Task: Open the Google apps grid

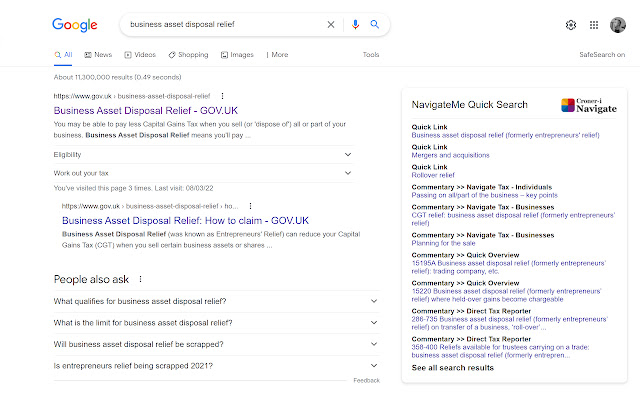Action: (594, 25)
